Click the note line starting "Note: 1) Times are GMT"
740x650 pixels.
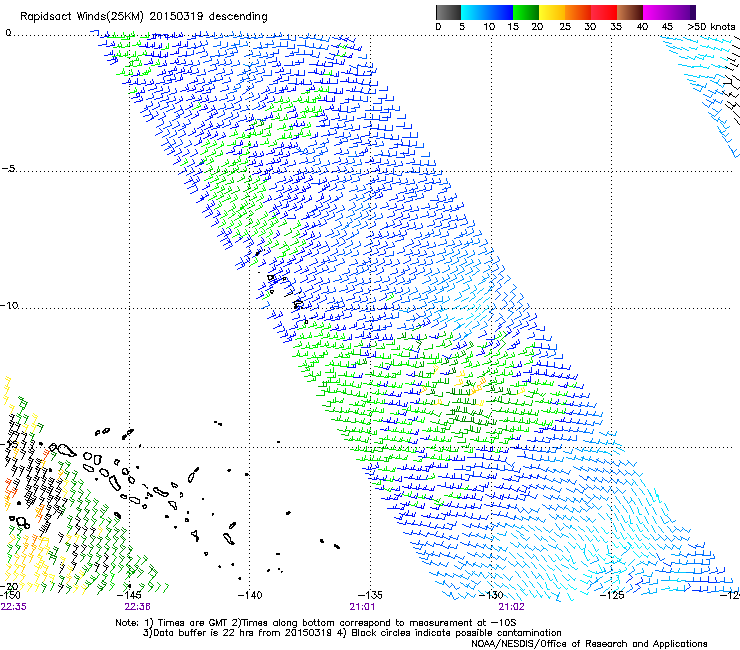316,623
